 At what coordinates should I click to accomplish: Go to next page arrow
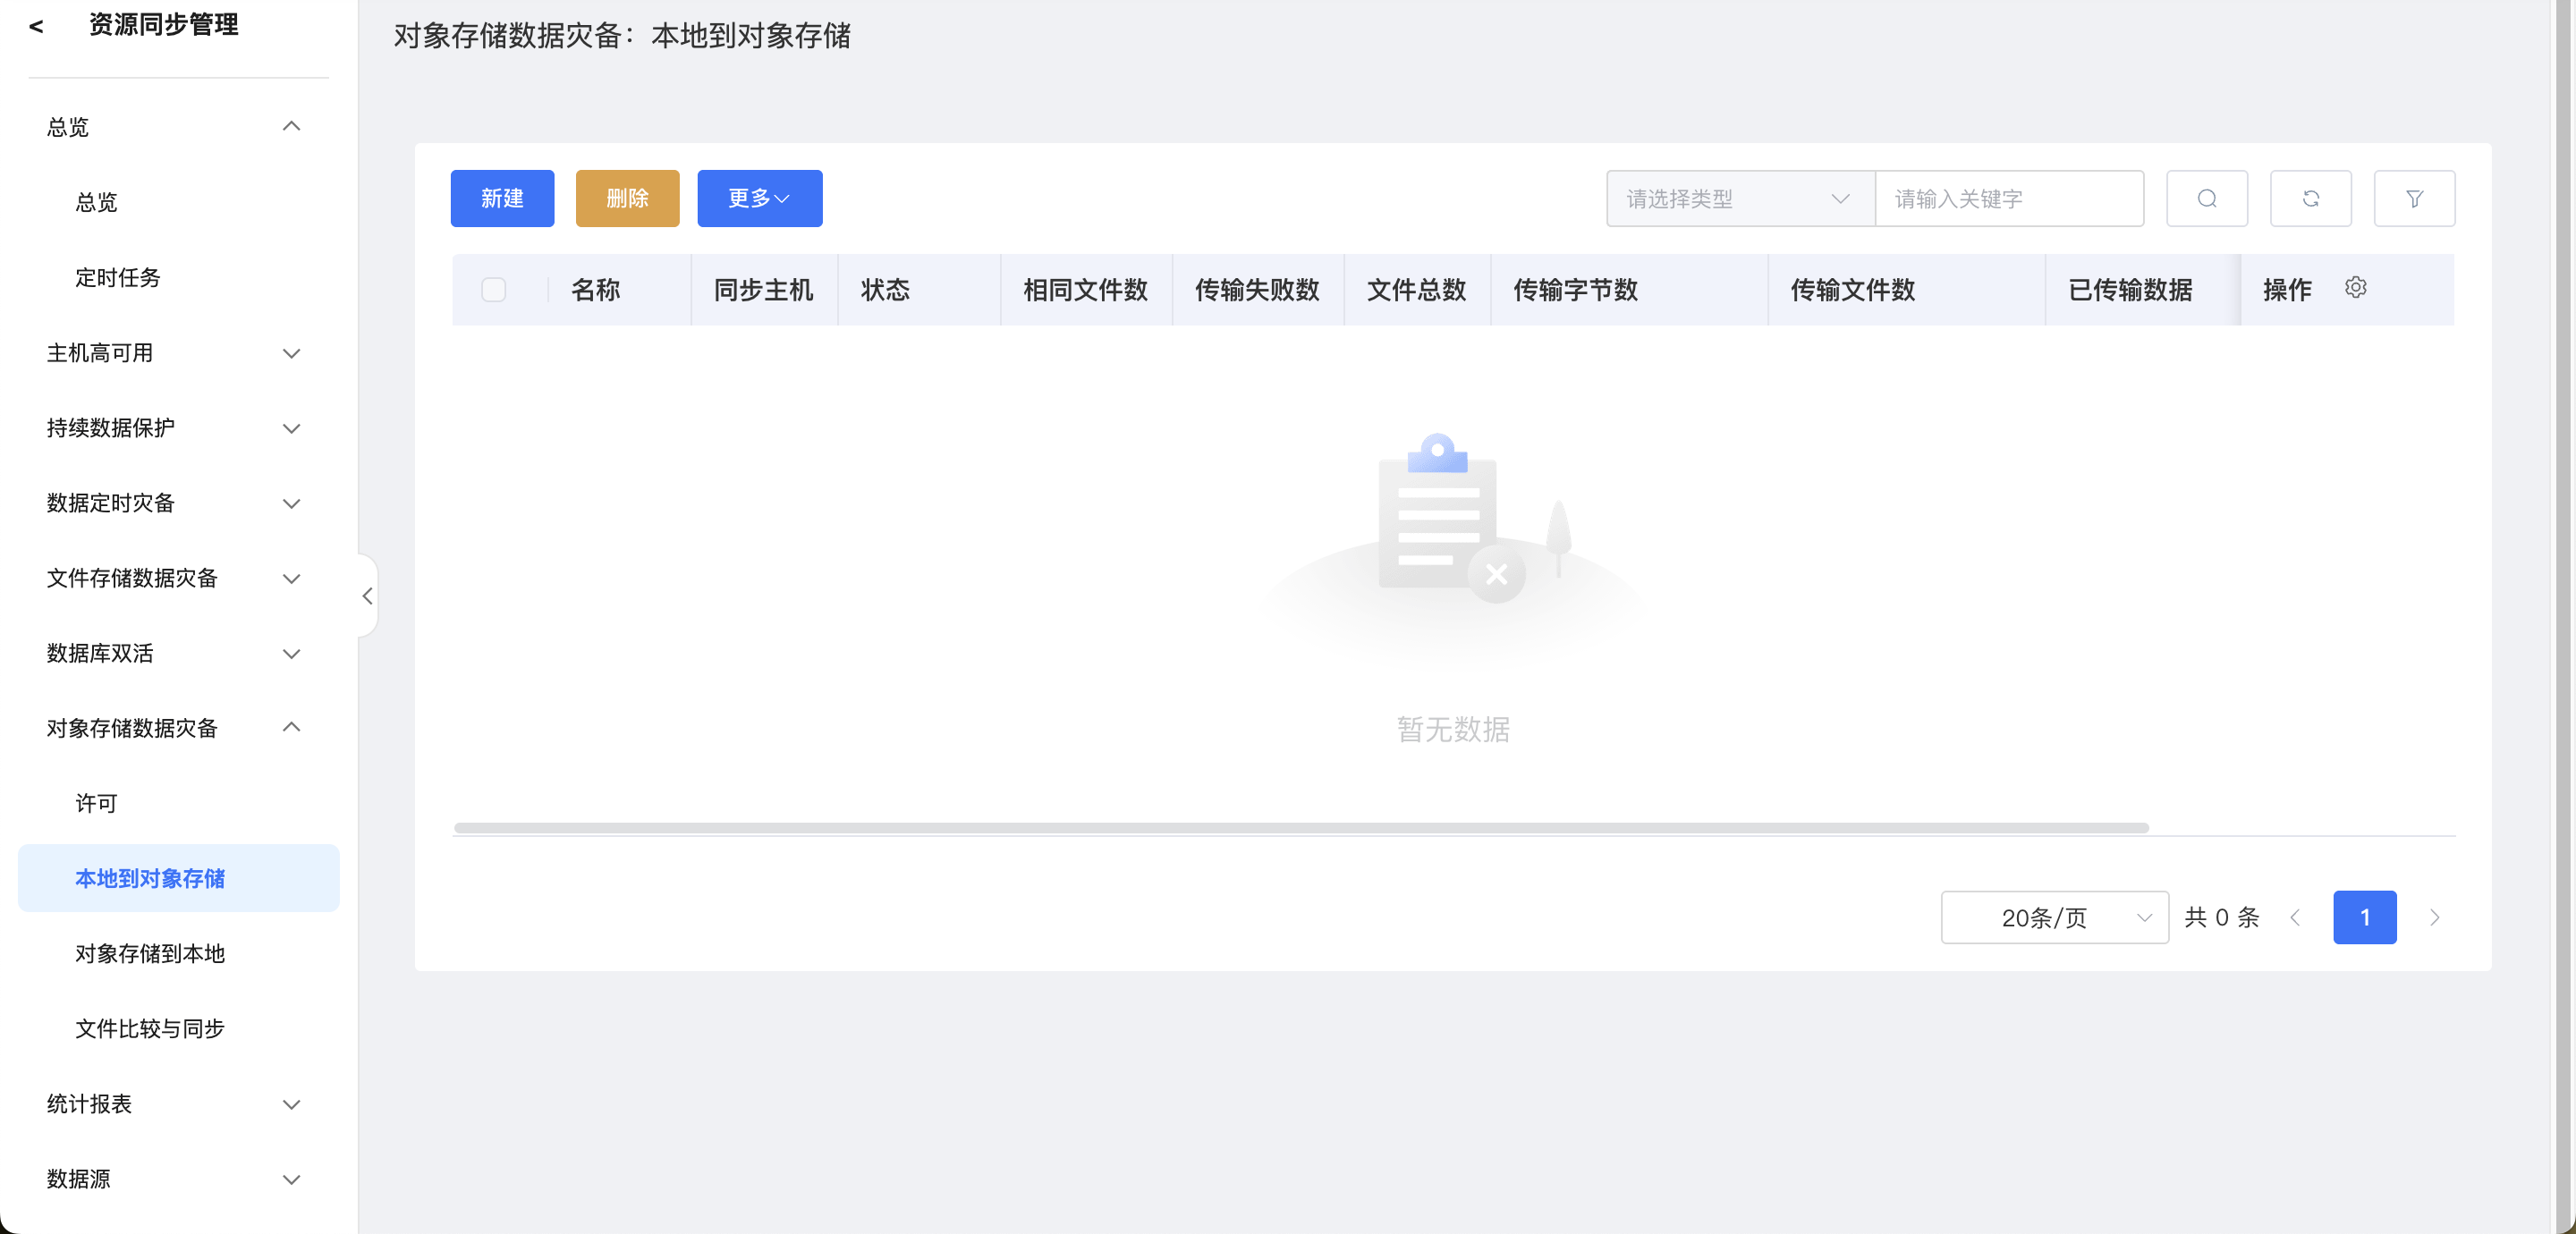tap(2434, 917)
